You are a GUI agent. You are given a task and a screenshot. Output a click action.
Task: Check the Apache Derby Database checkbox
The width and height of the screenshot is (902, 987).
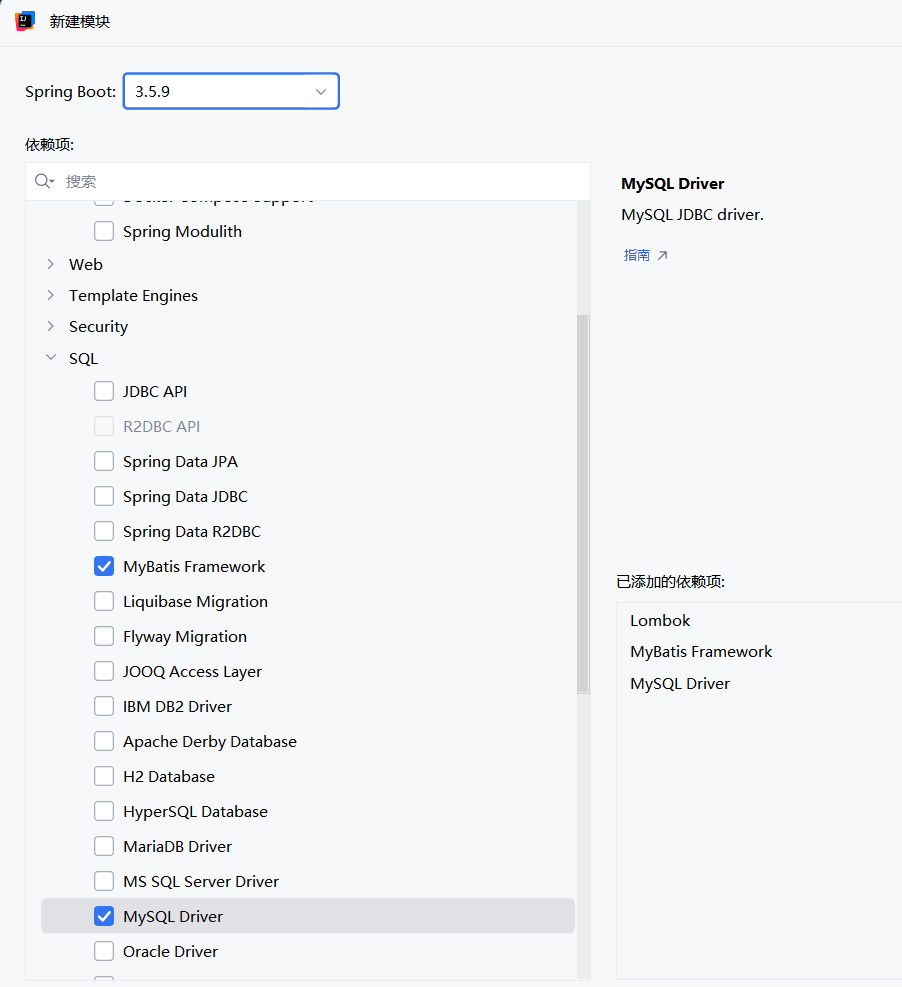[x=104, y=741]
